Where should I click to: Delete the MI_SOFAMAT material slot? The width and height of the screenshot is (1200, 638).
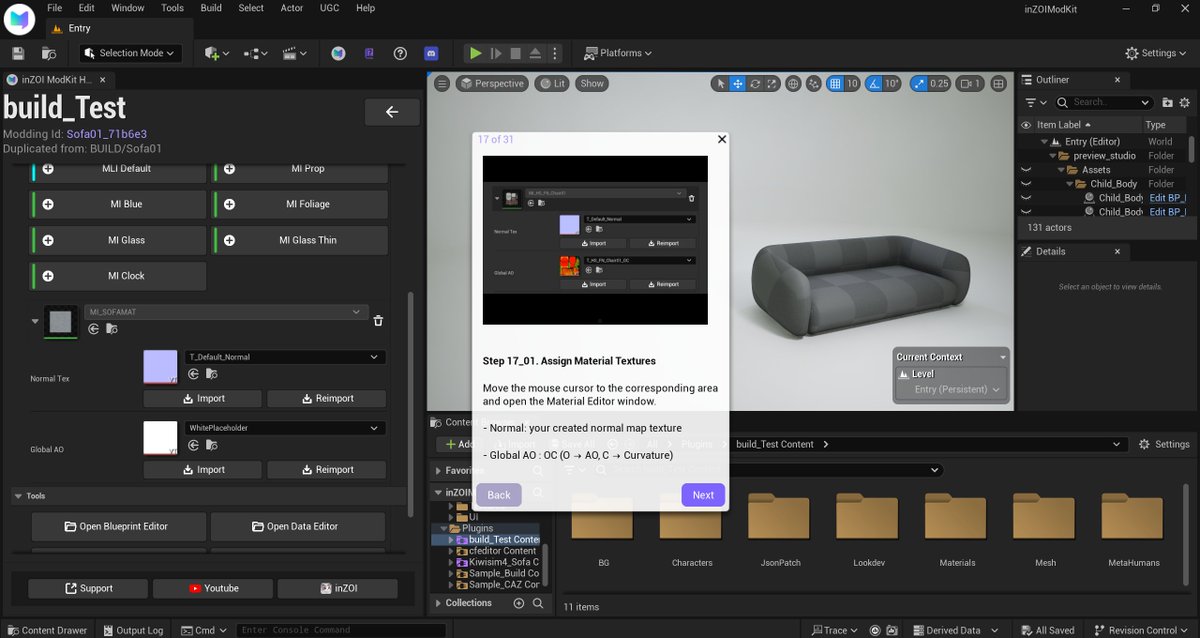coord(378,320)
